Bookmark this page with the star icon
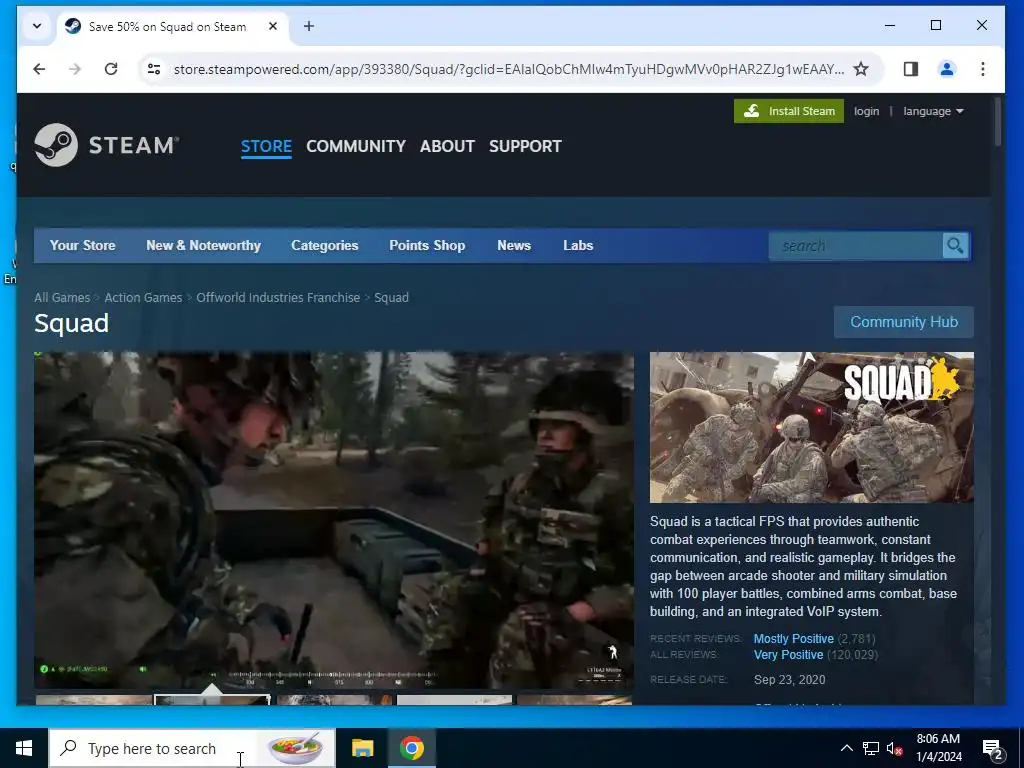Image resolution: width=1024 pixels, height=768 pixels. (861, 69)
